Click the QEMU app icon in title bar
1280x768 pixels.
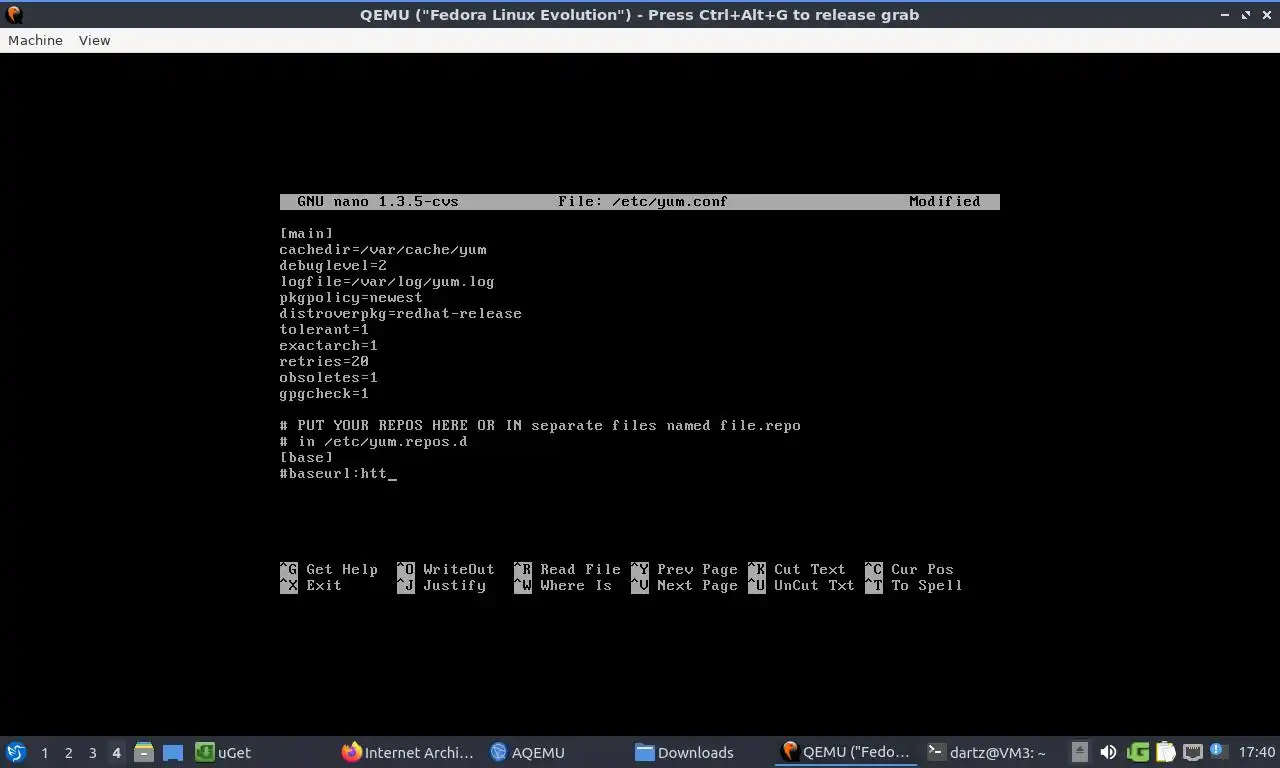(x=14, y=14)
